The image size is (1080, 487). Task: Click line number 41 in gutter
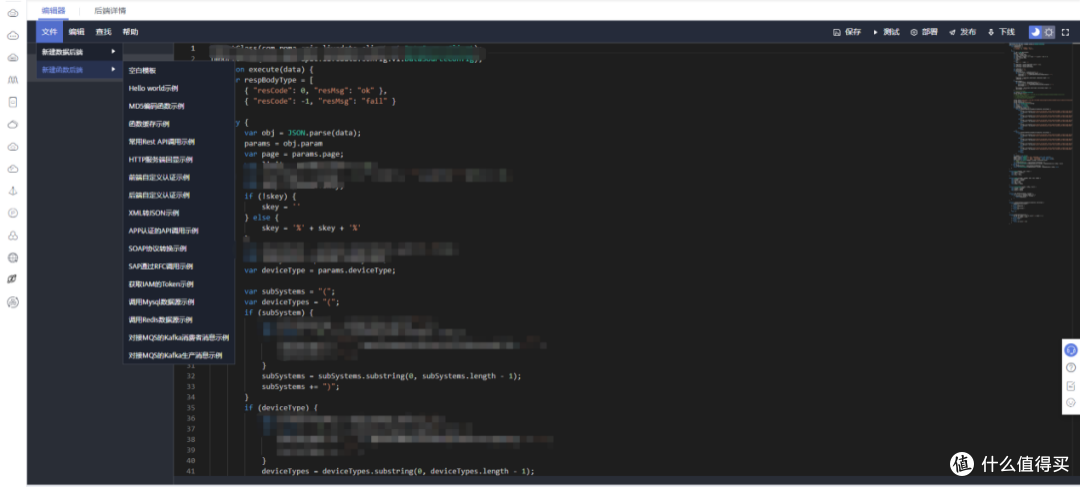click(191, 471)
